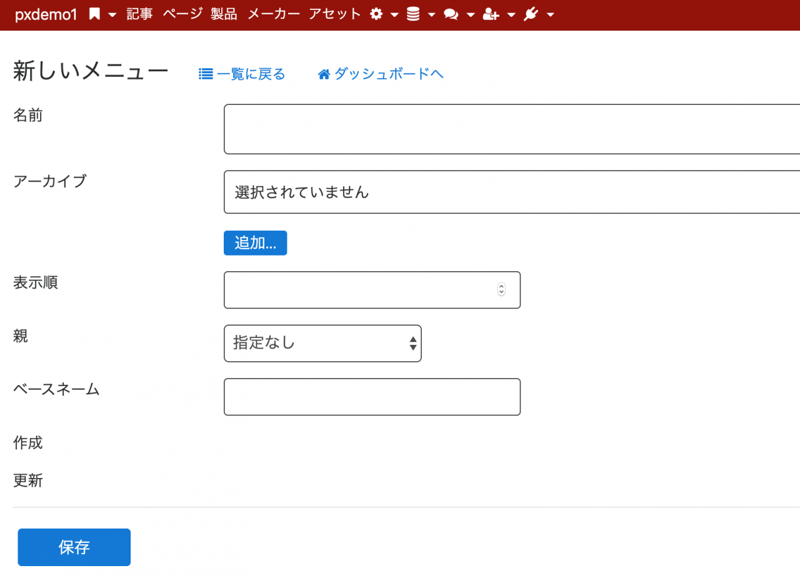Click the list icon beside 一覧に戻る
The width and height of the screenshot is (800, 578).
tap(205, 74)
